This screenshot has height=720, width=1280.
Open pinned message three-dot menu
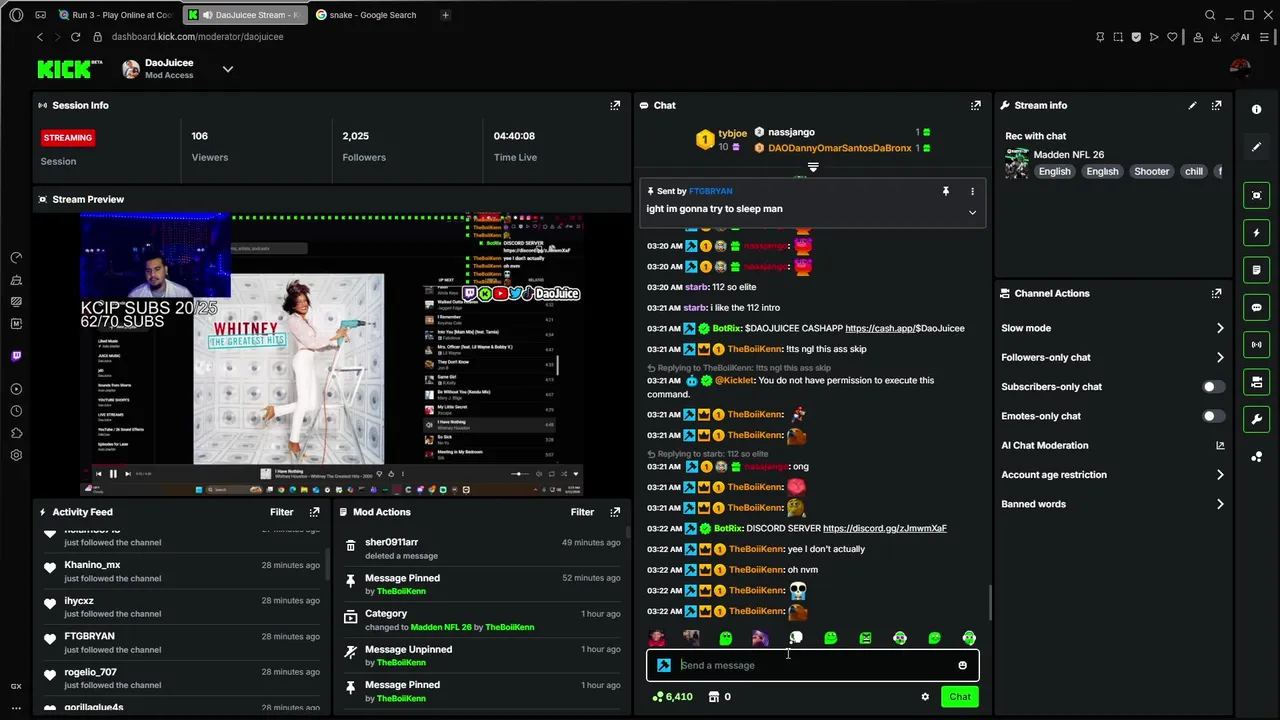[972, 191]
